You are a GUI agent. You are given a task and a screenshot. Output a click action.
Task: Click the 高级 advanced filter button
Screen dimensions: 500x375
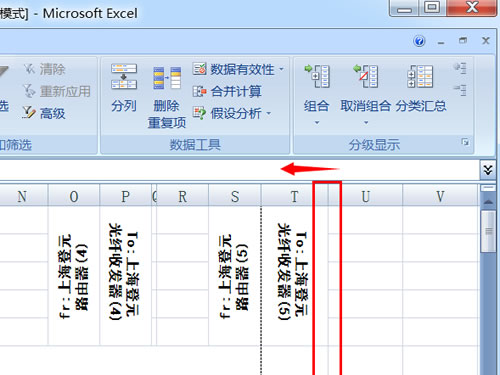[43, 113]
